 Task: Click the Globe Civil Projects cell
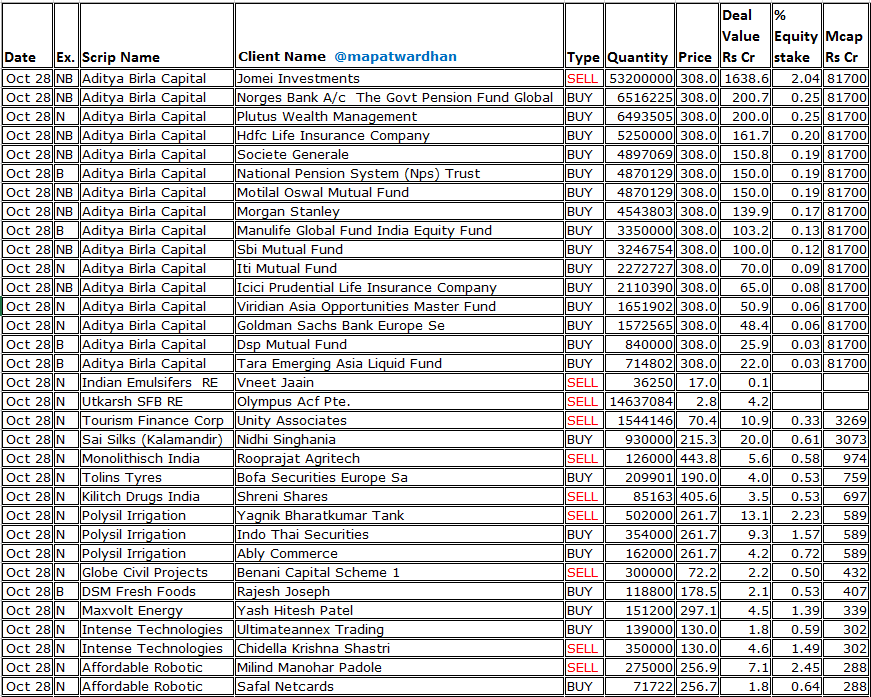tap(157, 573)
